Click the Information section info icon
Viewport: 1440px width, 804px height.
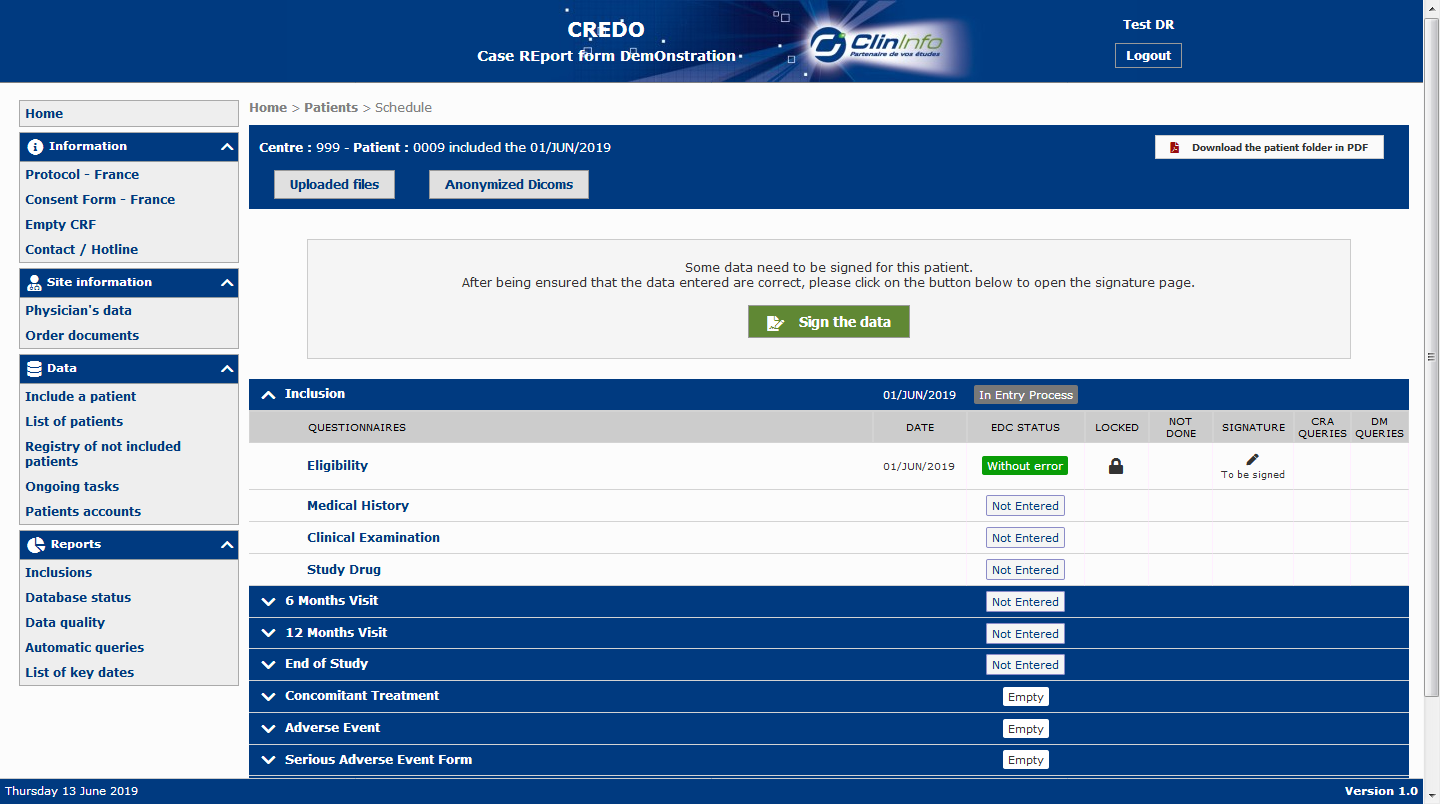pyautogui.click(x=35, y=147)
